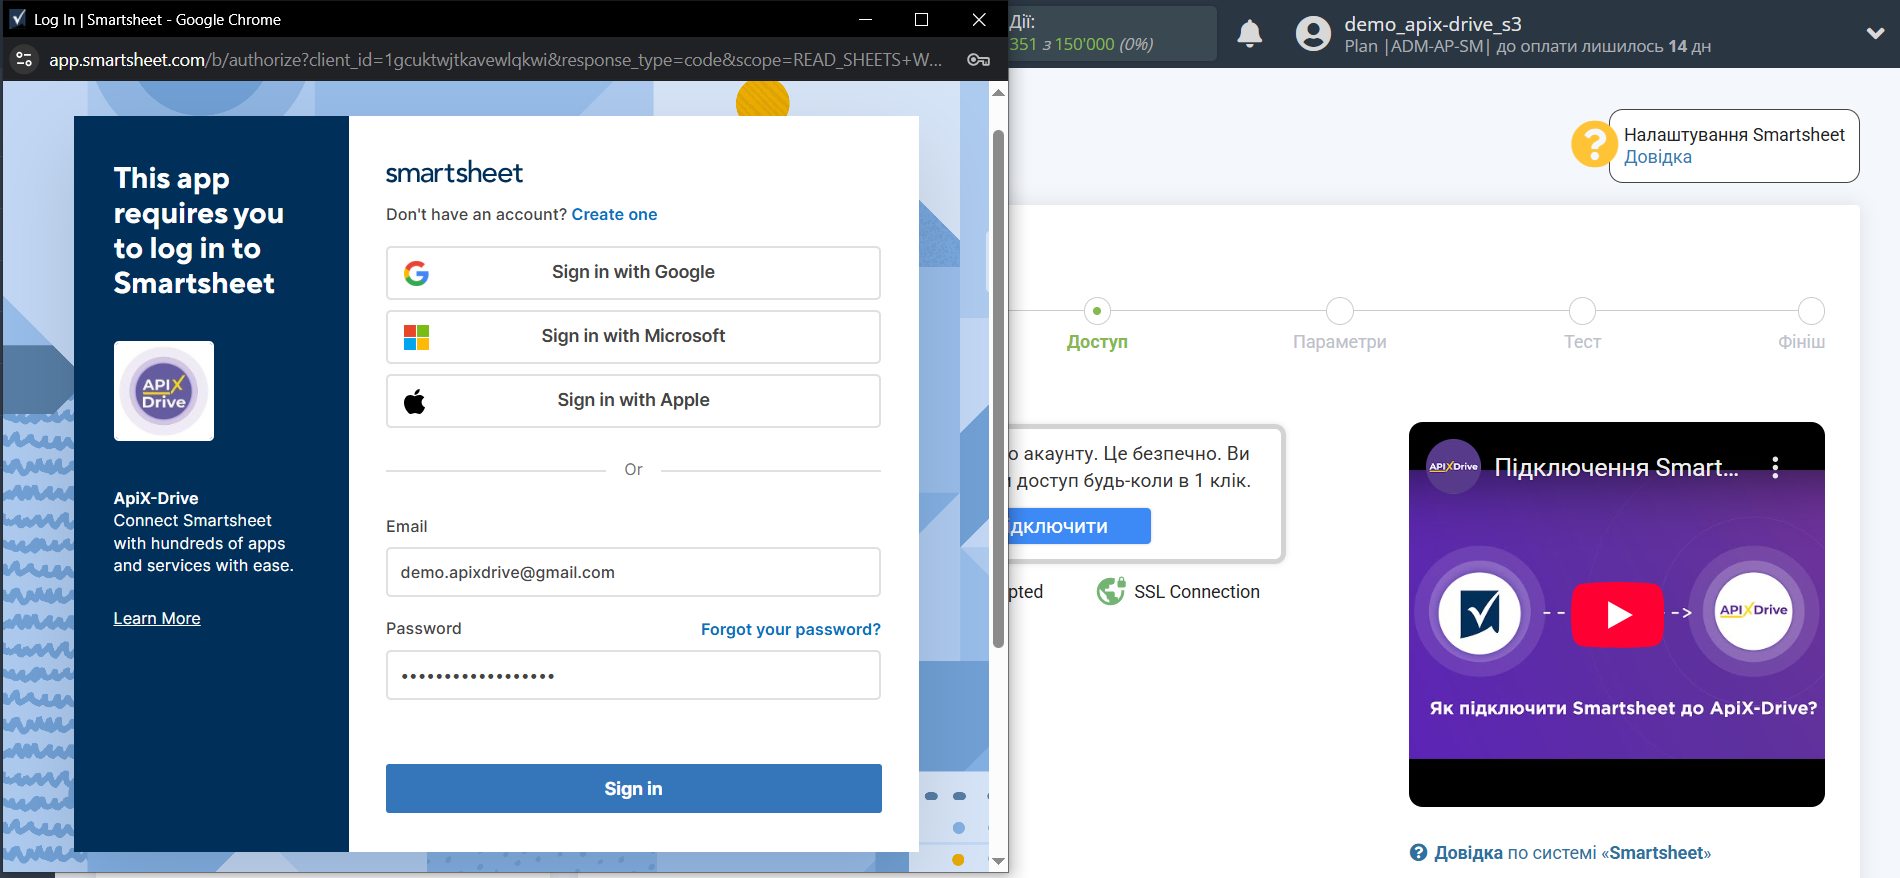
Task: Click Sign in with Apple
Action: (633, 401)
